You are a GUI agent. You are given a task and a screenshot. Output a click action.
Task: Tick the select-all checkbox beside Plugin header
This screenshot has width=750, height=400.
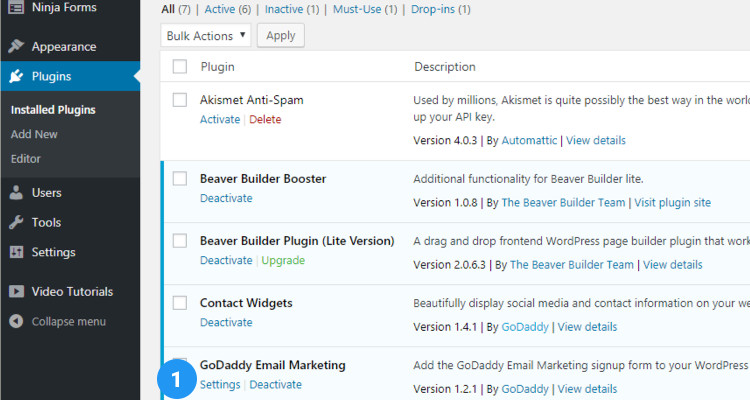coord(180,67)
